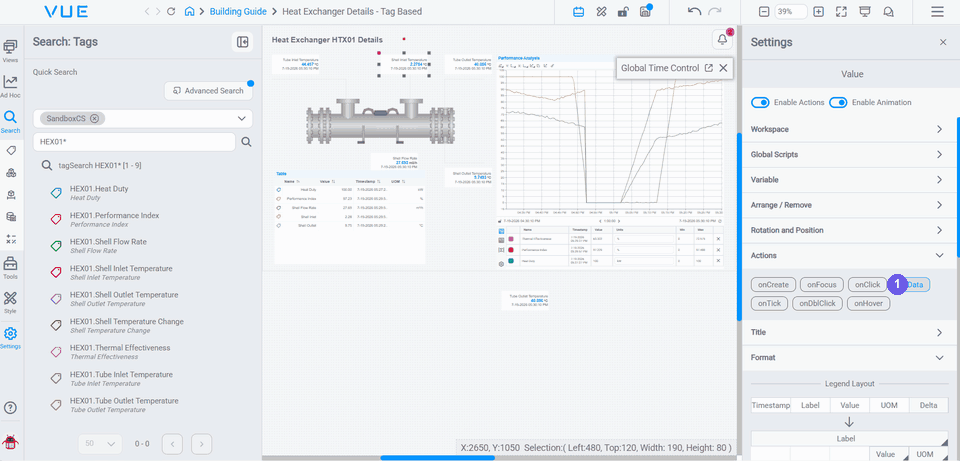Zoom in with the plus button

point(819,12)
